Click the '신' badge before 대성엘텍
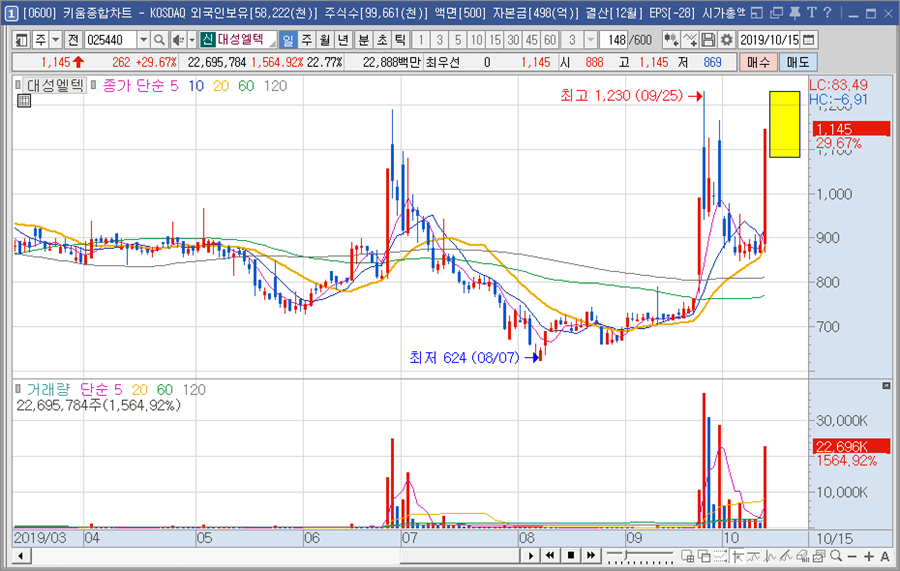Viewport: 900px width, 571px height. tap(207, 40)
